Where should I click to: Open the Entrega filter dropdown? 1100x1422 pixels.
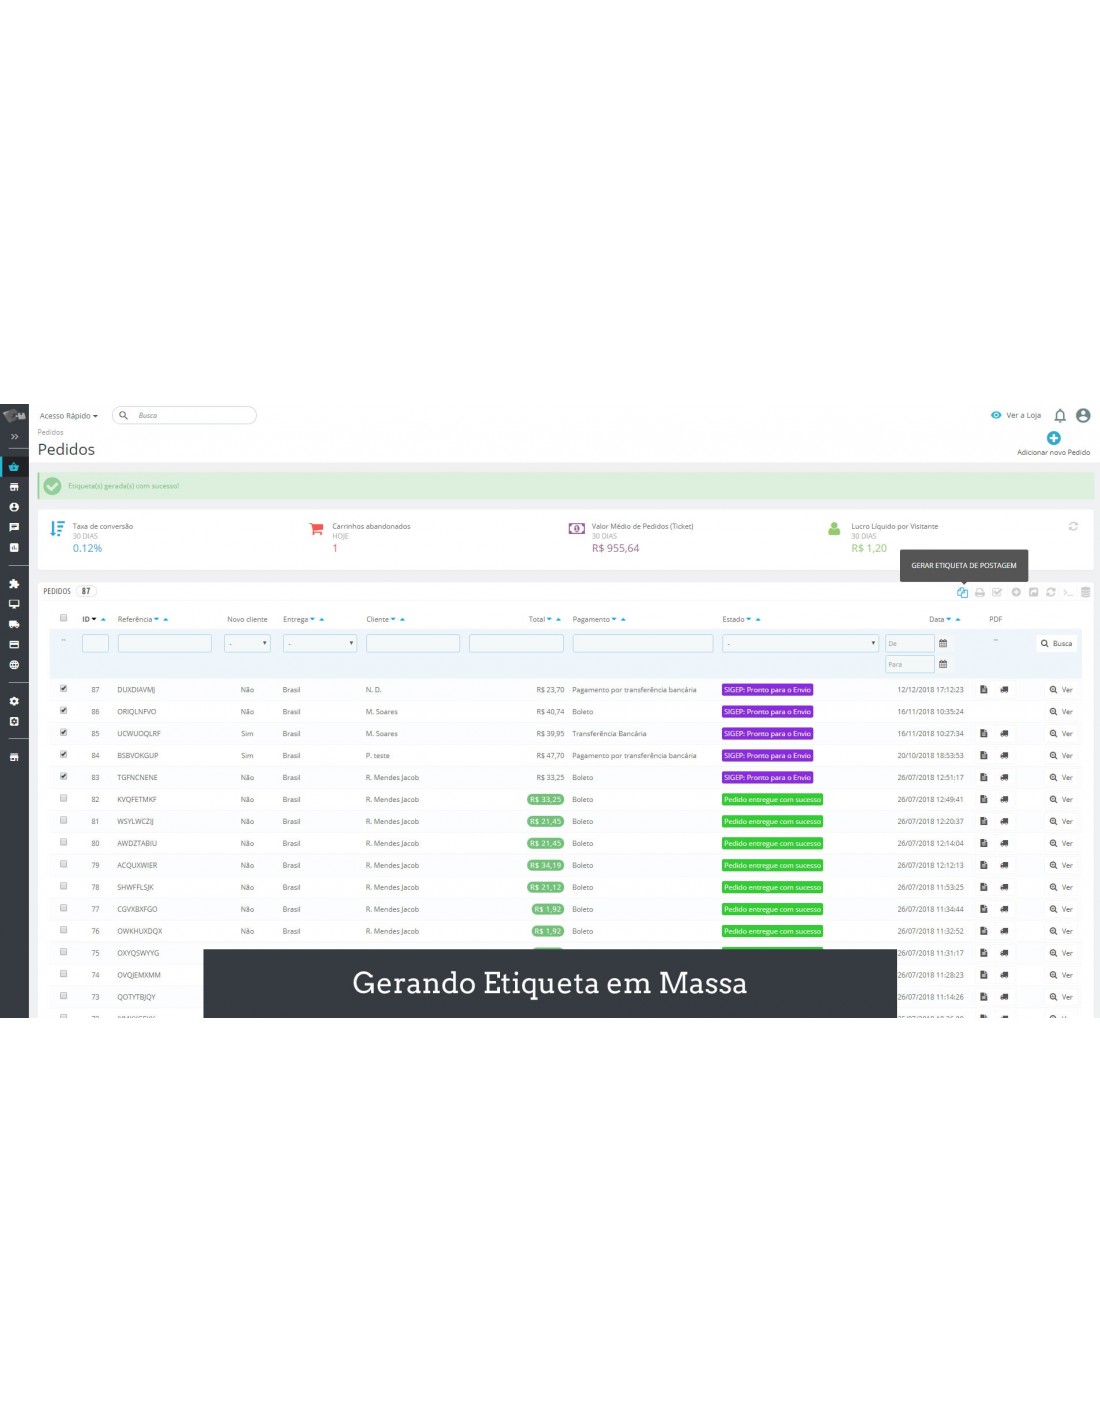320,643
